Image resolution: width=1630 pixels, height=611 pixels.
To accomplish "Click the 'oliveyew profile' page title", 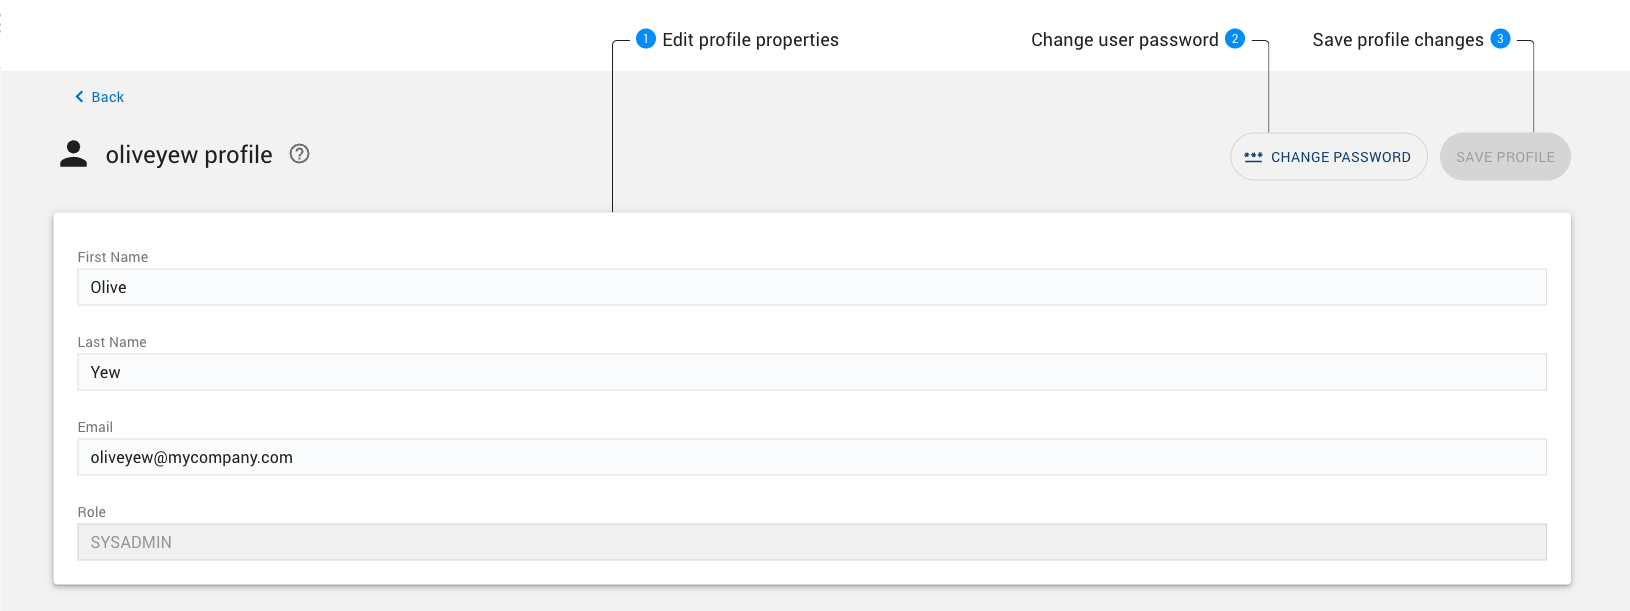I will coord(189,155).
